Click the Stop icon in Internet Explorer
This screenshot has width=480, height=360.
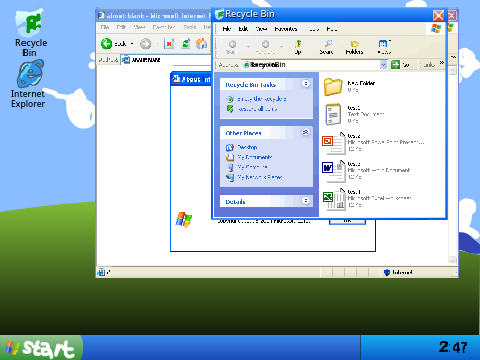169,43
